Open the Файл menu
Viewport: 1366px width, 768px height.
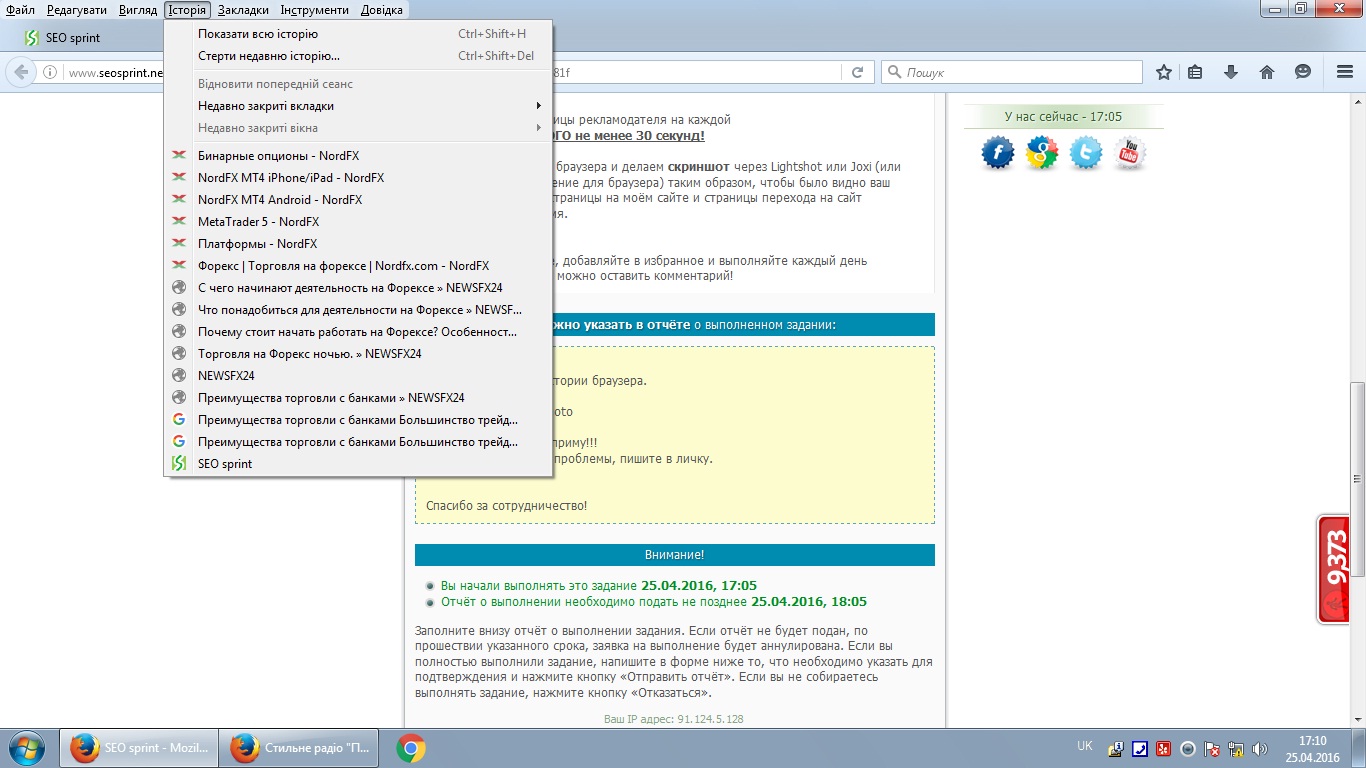pyautogui.click(x=20, y=10)
